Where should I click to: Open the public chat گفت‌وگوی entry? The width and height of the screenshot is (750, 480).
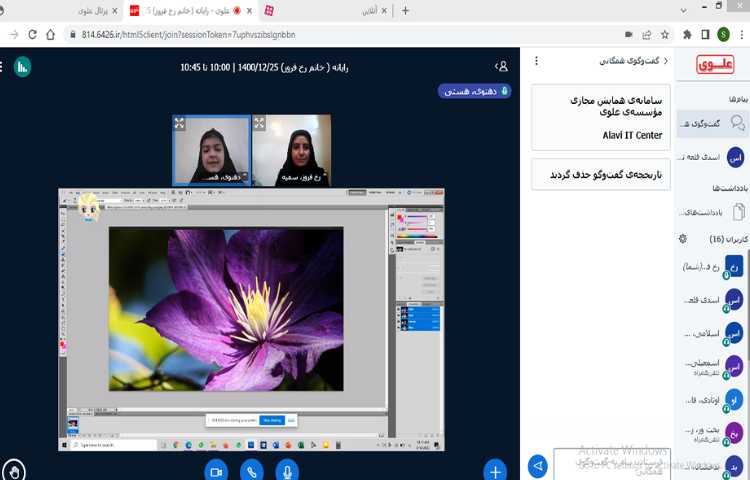(712, 123)
